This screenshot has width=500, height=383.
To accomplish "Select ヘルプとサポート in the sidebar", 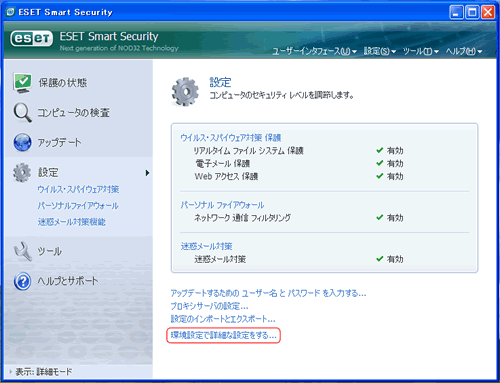I will click(x=68, y=281).
